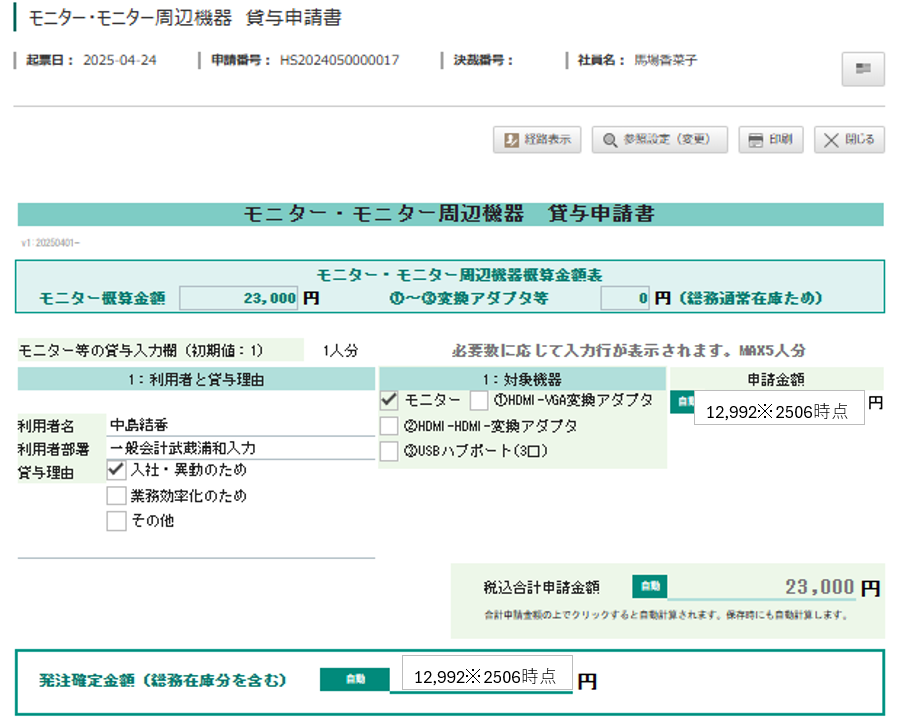Check the ②HDMI-HDMI変換アダプタ option
Screen dimensions: 903x725
click(390, 426)
